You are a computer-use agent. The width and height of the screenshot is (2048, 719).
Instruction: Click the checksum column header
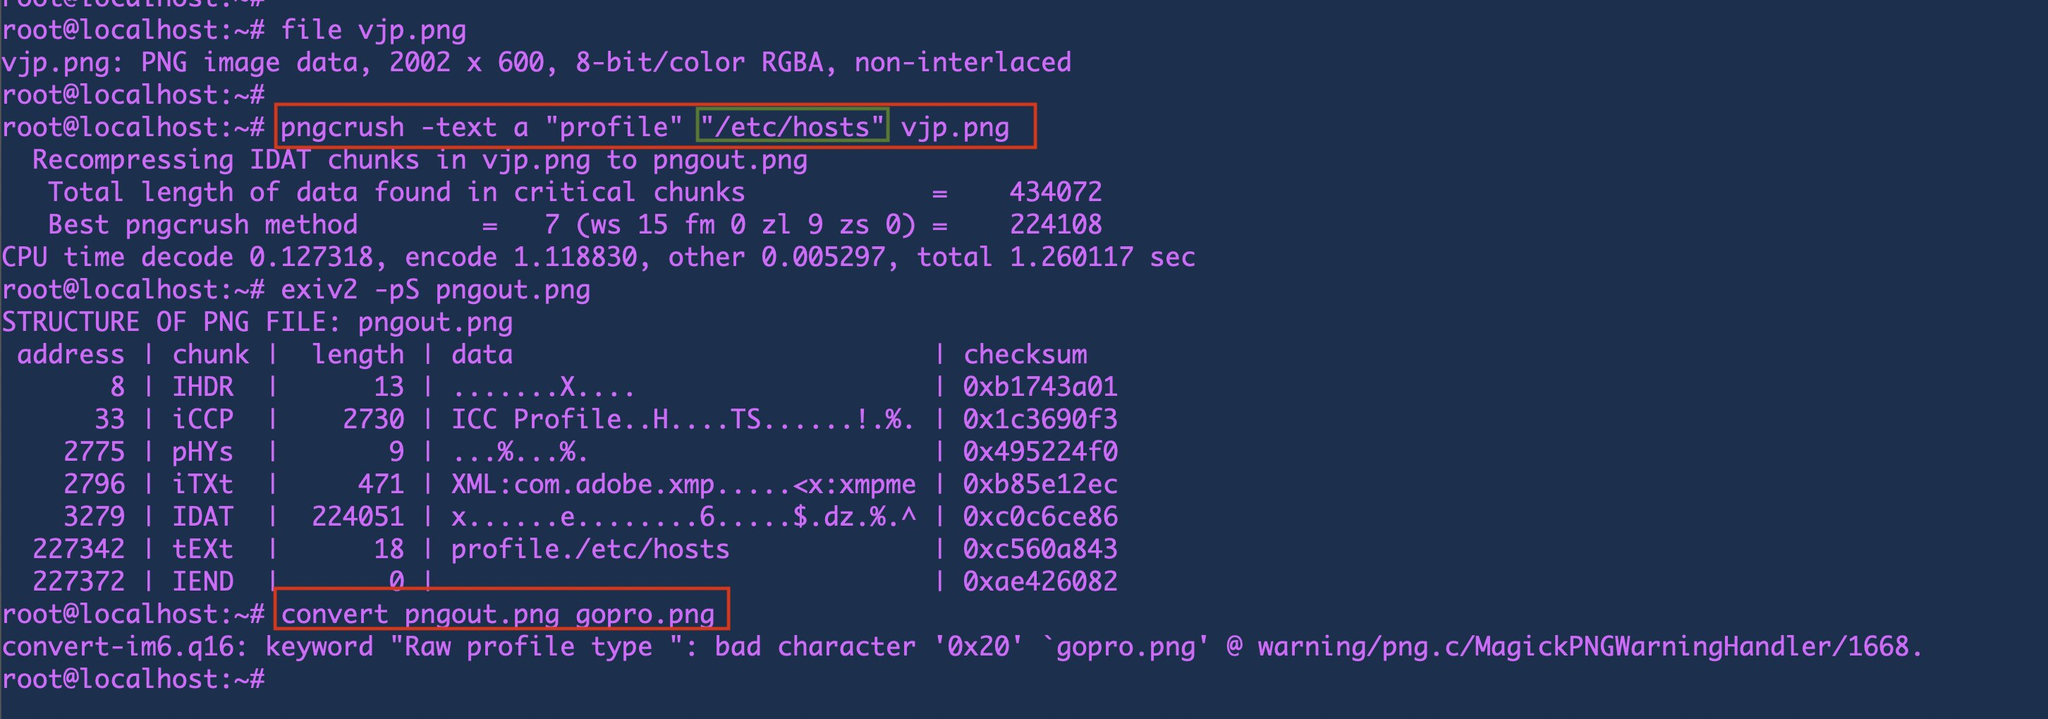[x=1025, y=355]
